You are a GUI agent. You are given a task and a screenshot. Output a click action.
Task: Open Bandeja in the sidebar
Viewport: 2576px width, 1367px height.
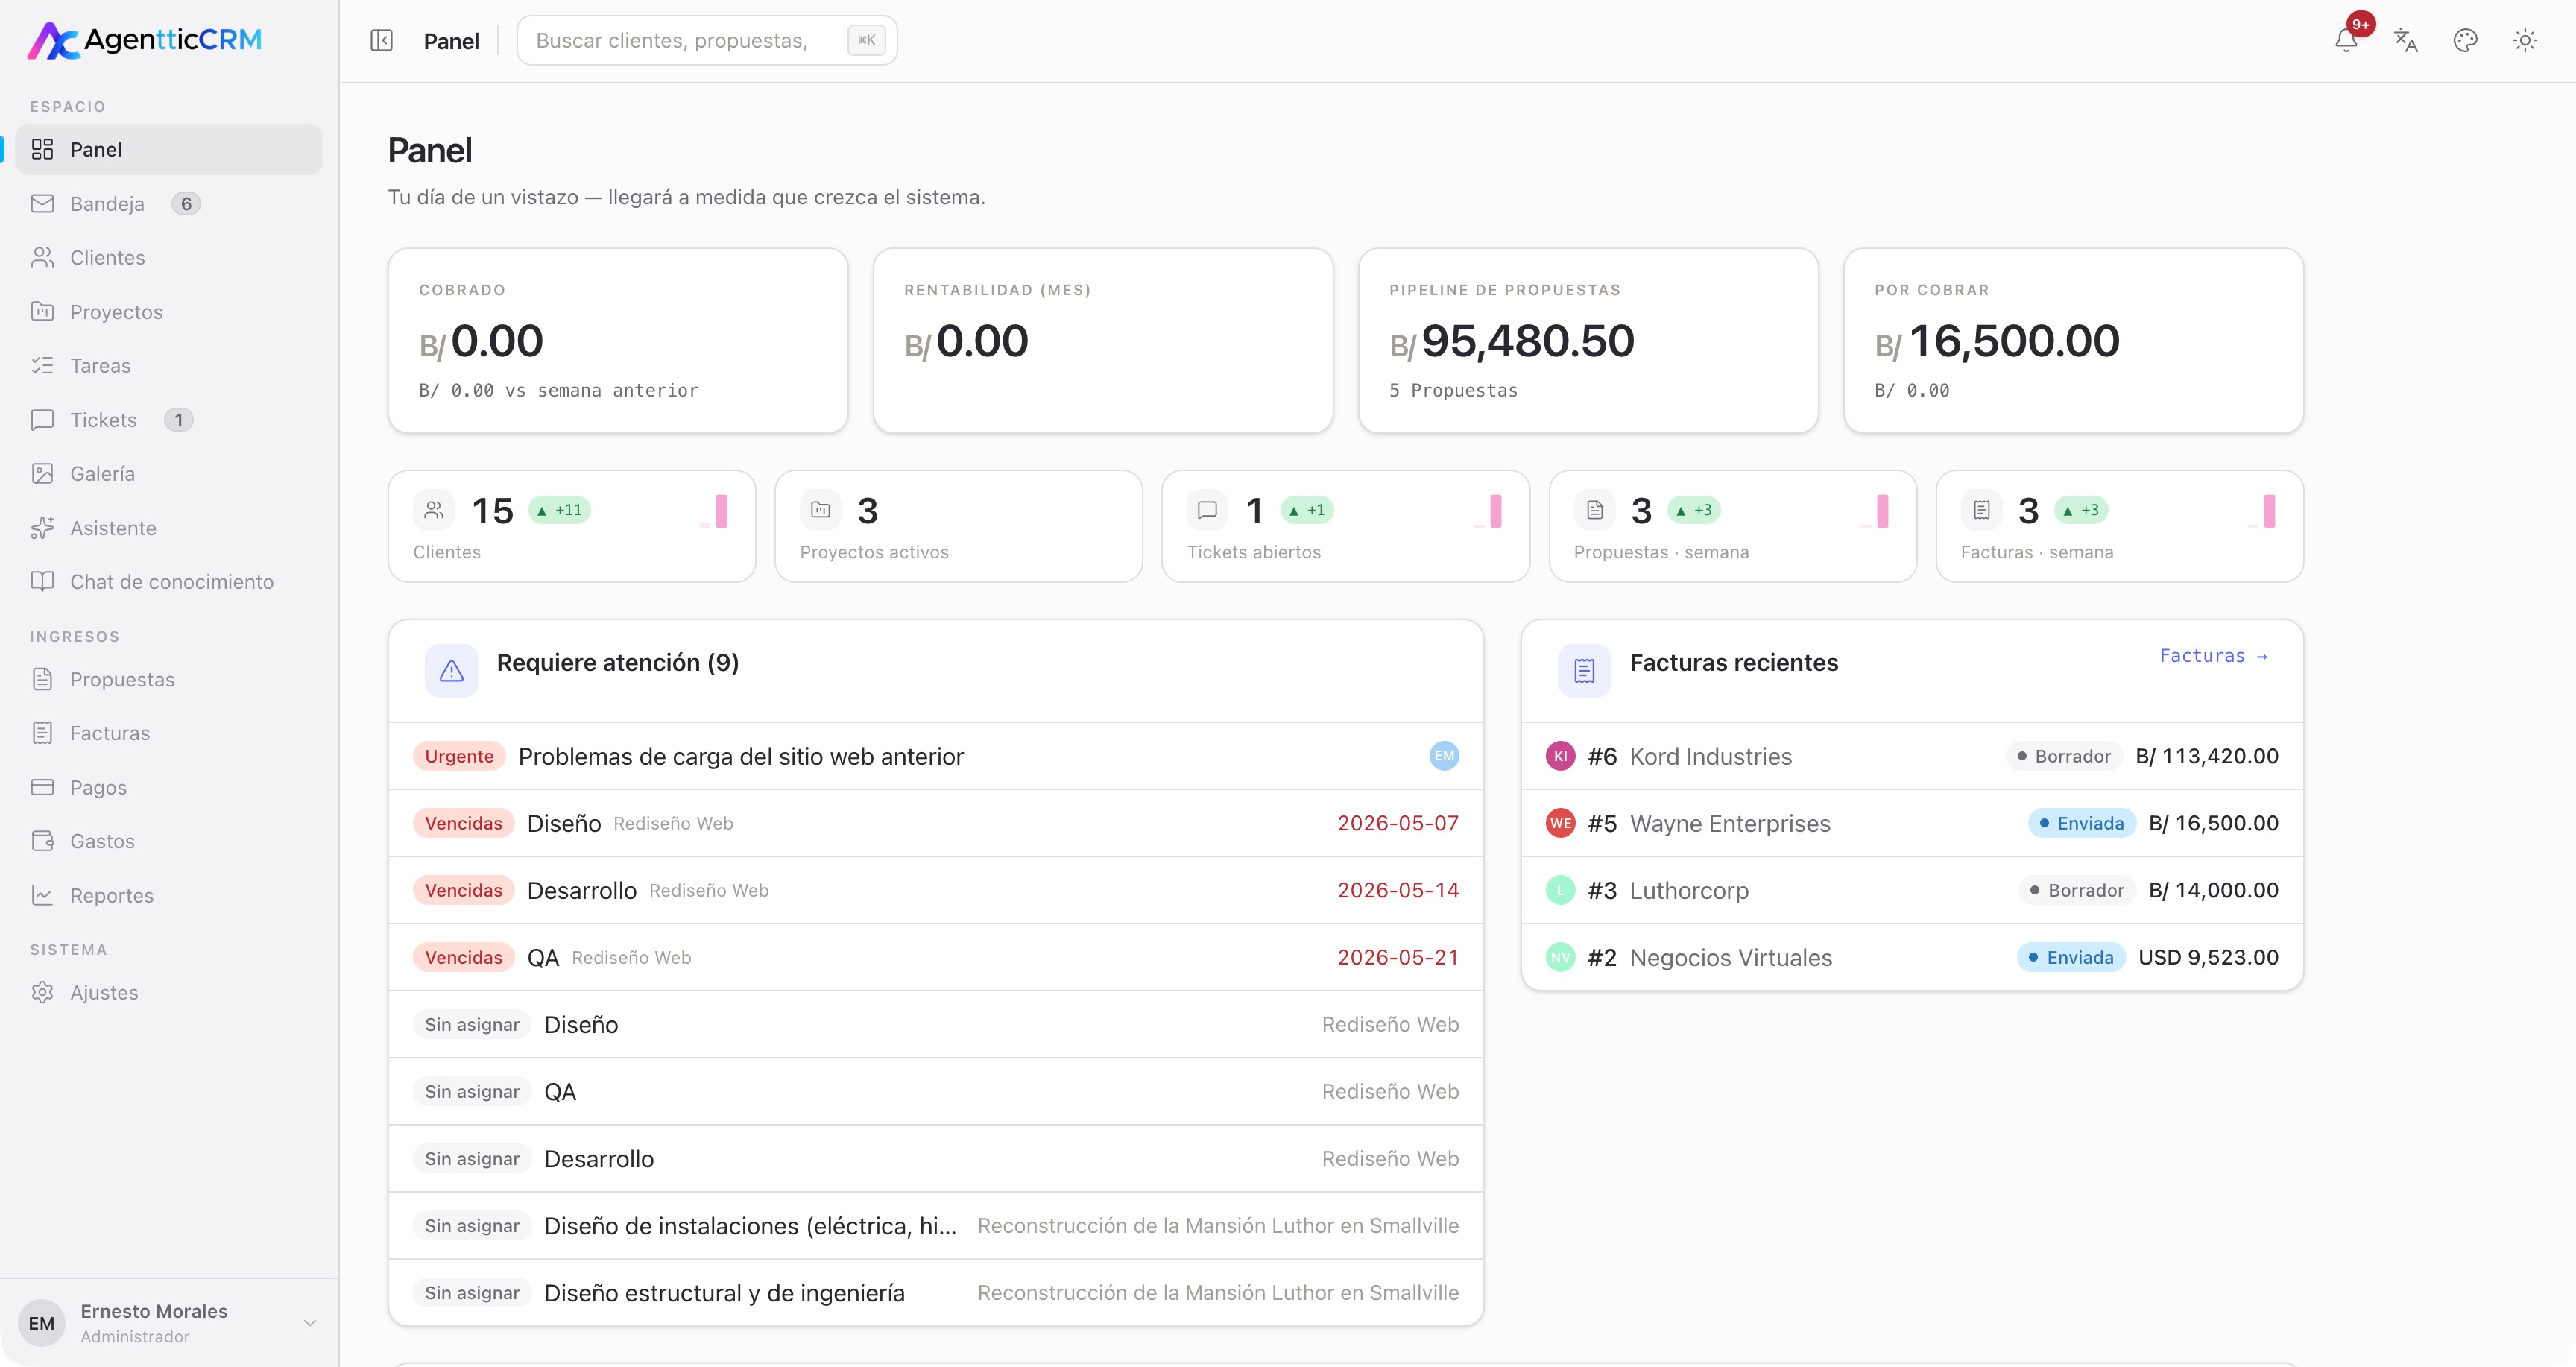(x=168, y=203)
